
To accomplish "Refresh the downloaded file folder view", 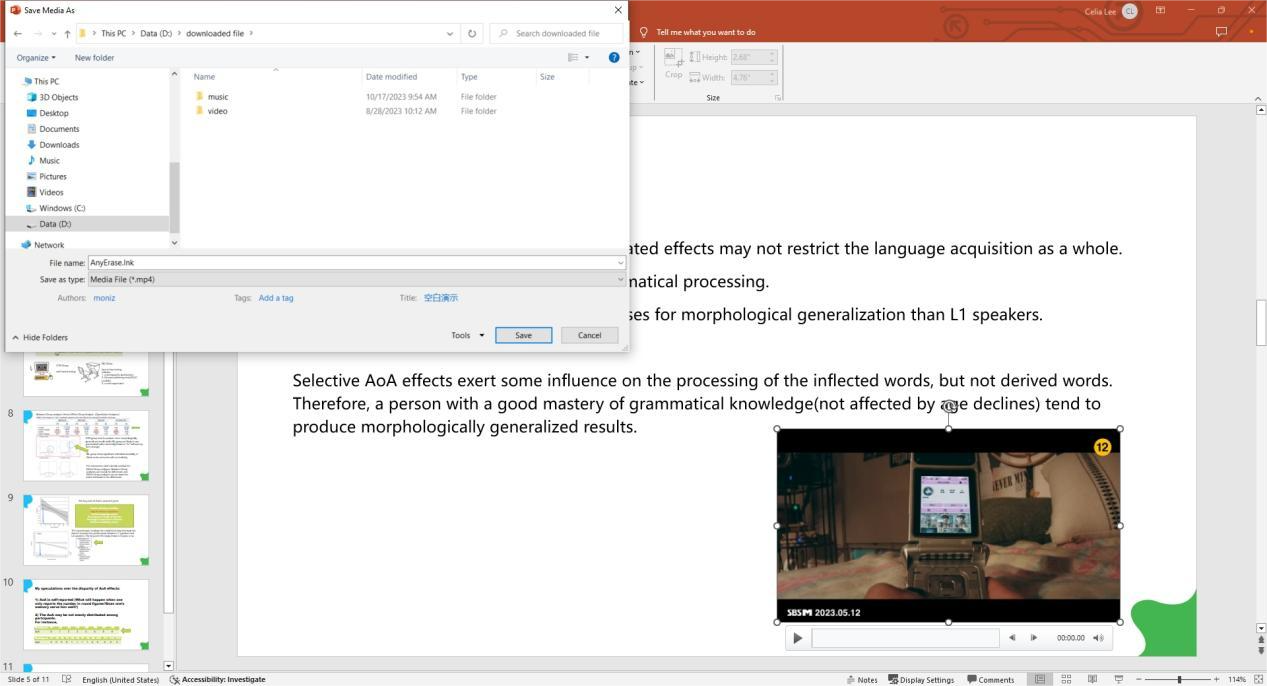I will (471, 33).
